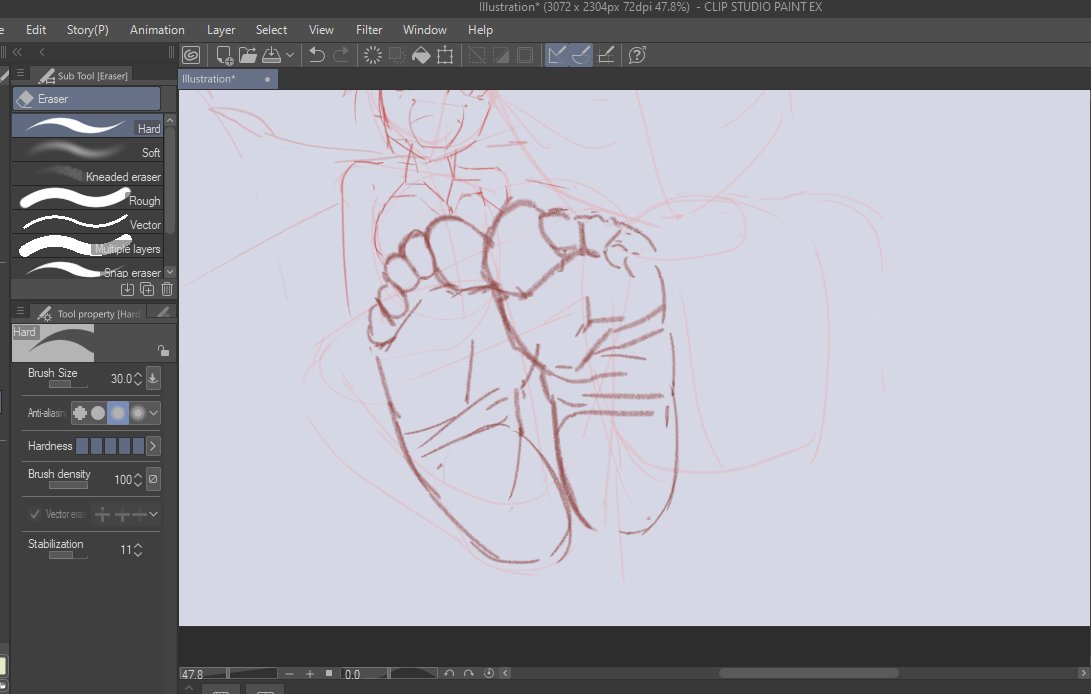Screen dimensions: 1091x694
Task: Click Duplicate sub tool icon
Action: pyautogui.click(x=147, y=289)
